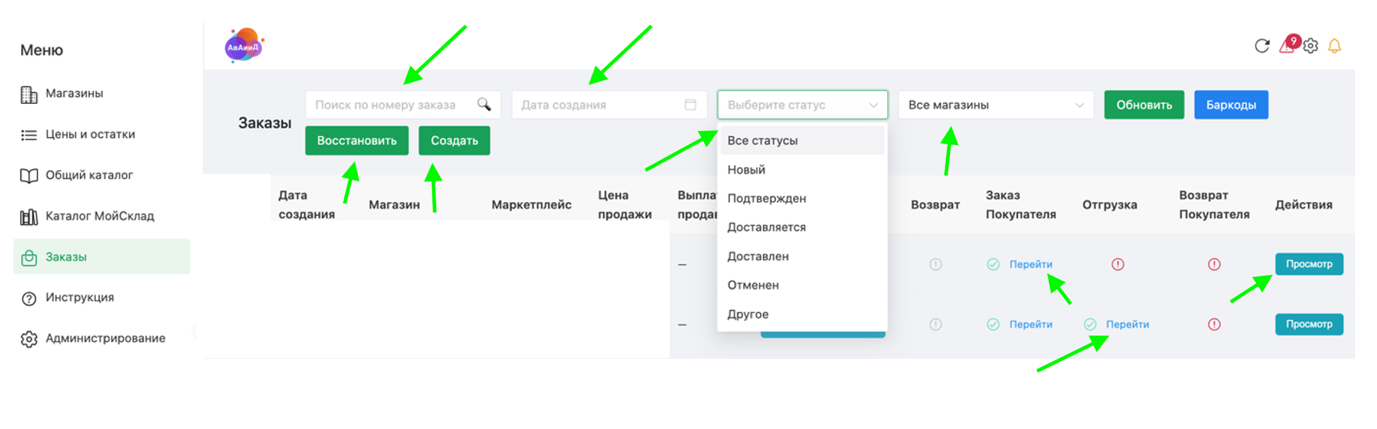Select Доставлен in status dropdown list
Viewport: 1377px width, 429px height.
coord(758,256)
